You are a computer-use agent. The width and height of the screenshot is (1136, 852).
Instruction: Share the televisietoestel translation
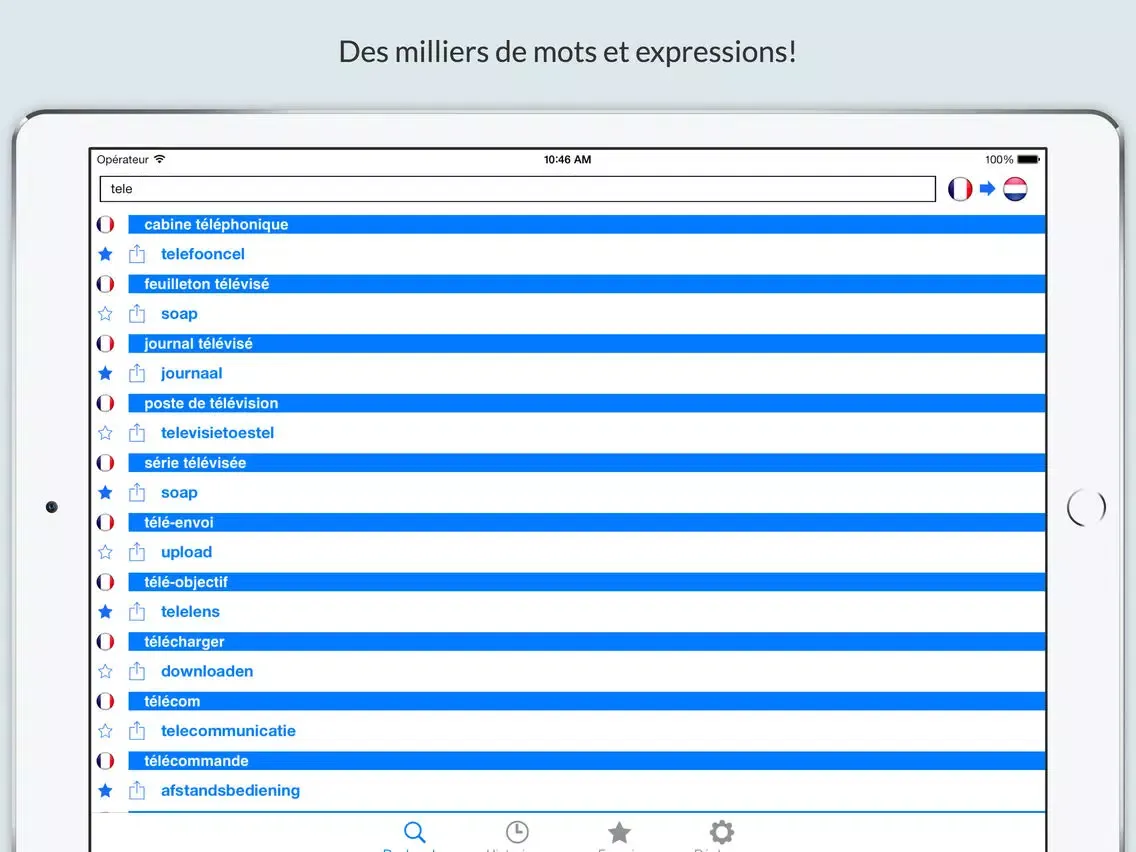pos(137,433)
